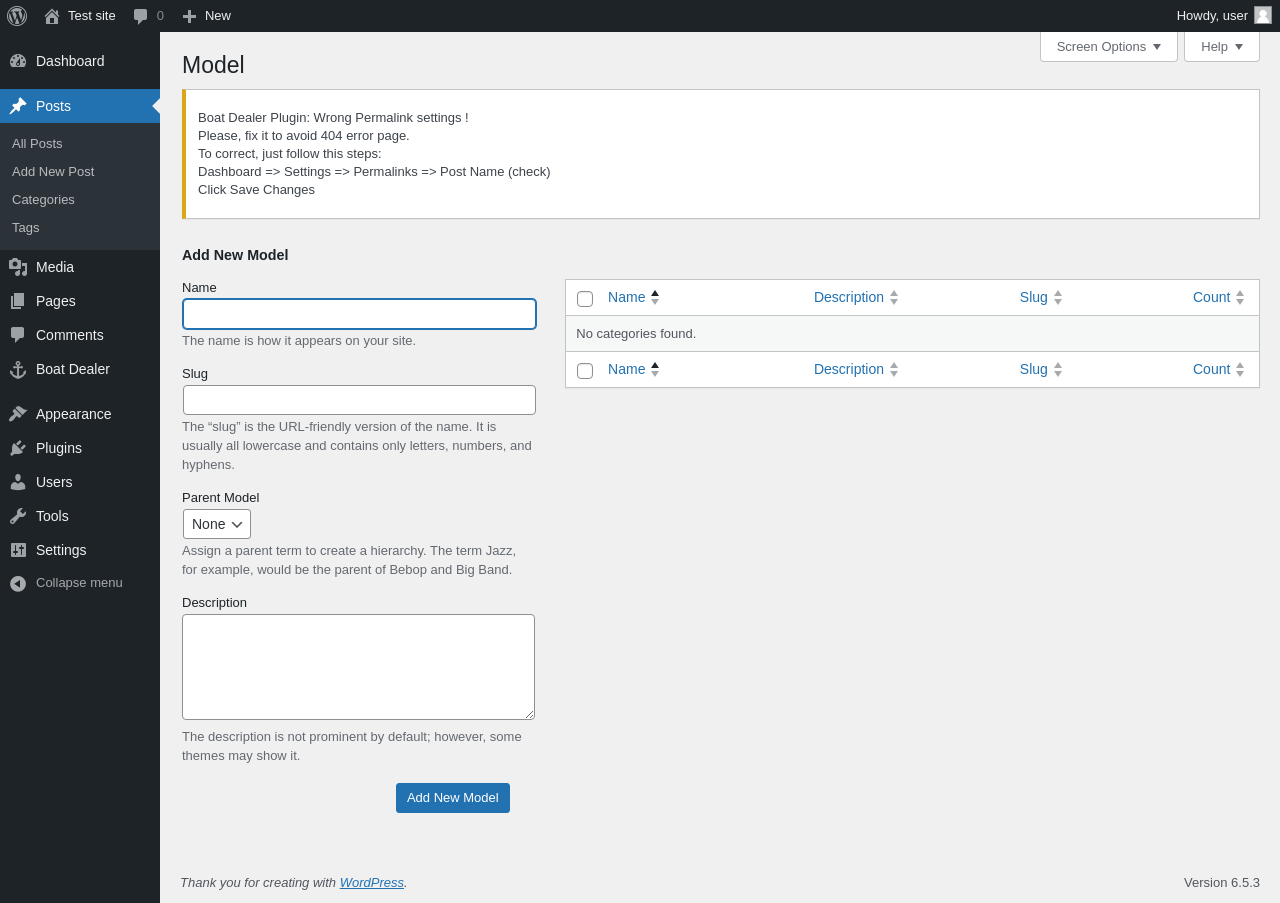Image resolution: width=1280 pixels, height=903 pixels.
Task: Tick the select-all checkbox in table footer
Action: [585, 371]
